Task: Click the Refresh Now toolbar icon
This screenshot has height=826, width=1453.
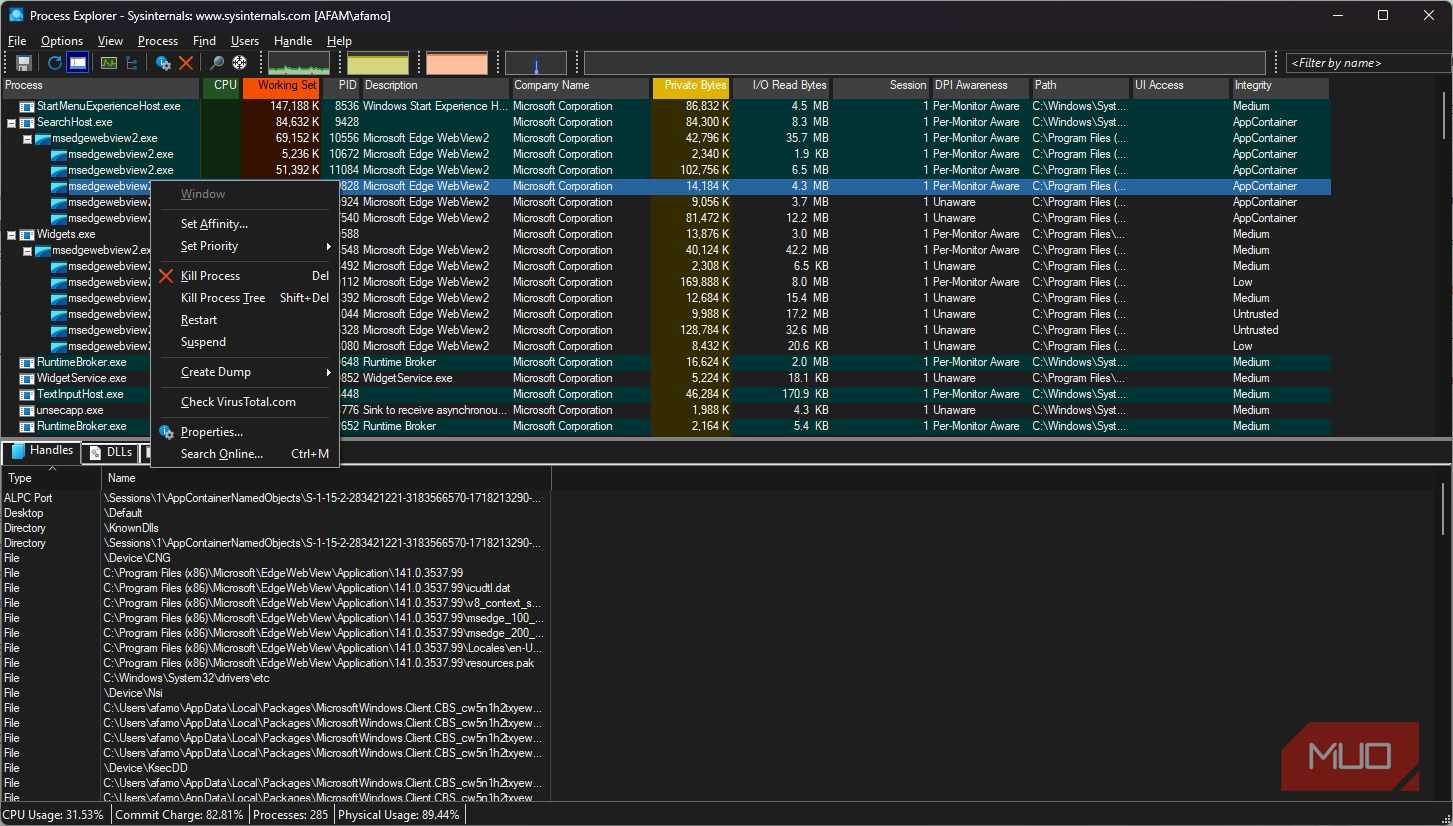Action: pos(55,63)
